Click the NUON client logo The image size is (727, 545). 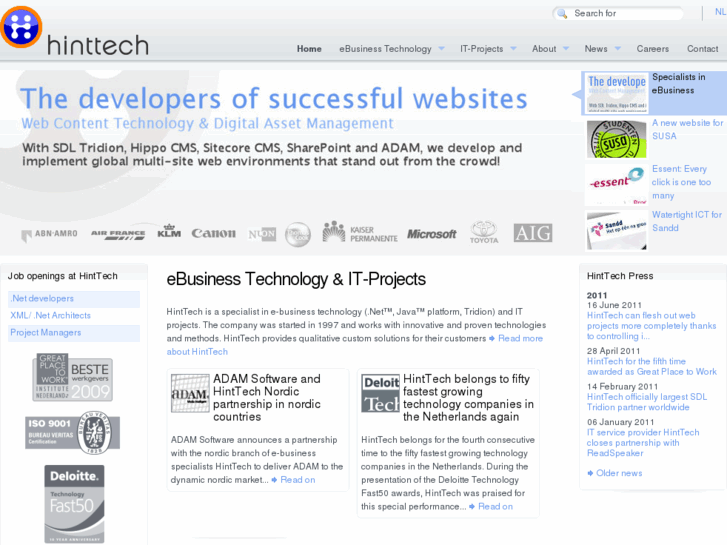pyautogui.click(x=262, y=234)
